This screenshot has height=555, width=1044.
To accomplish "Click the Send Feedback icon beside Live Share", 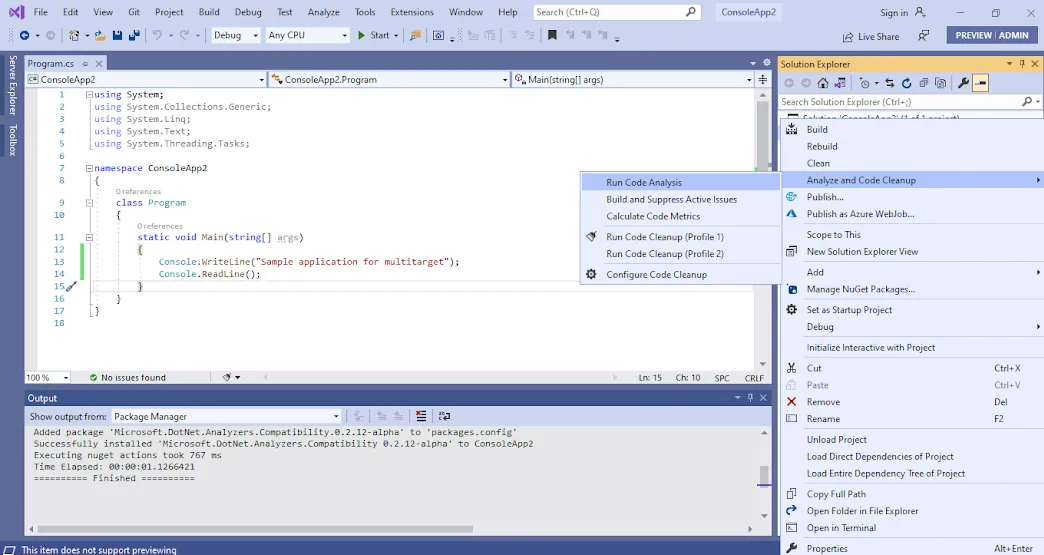I will pyautogui.click(x=923, y=36).
